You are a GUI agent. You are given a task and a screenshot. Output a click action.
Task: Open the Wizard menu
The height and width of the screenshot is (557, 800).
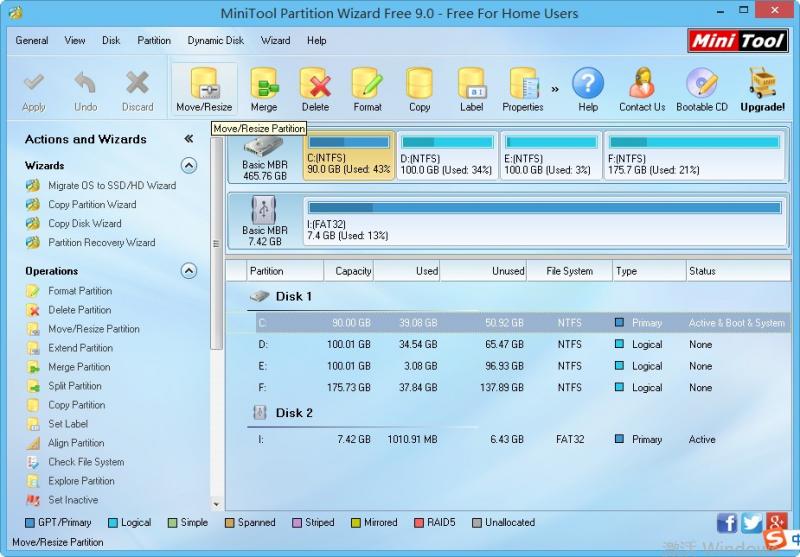click(276, 40)
